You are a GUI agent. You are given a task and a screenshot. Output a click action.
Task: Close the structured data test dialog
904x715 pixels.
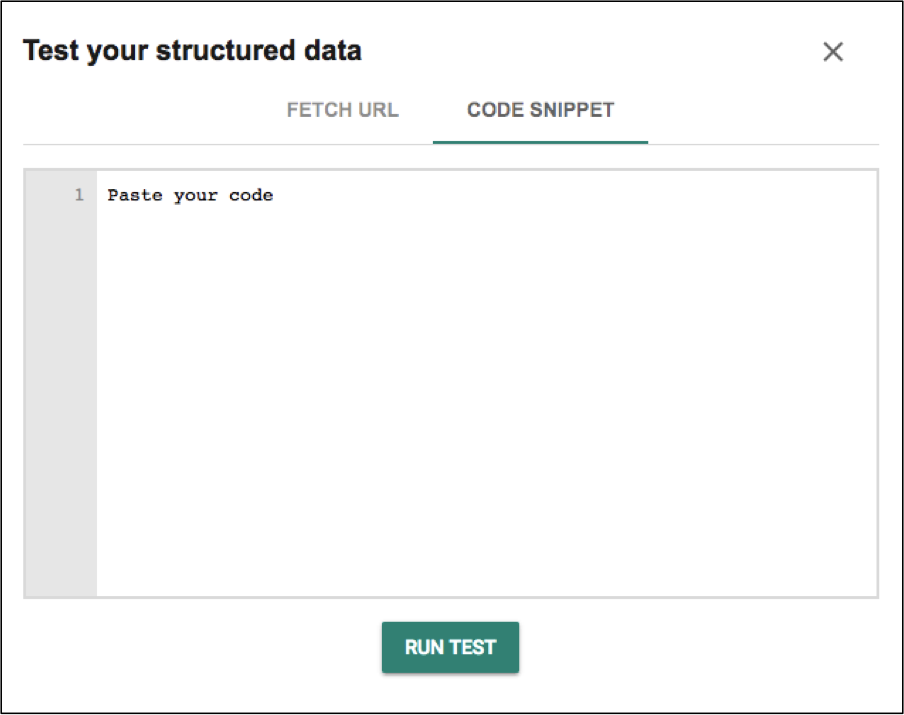(x=833, y=52)
